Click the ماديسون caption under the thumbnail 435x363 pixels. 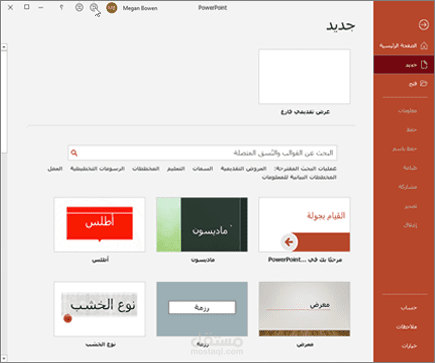(x=203, y=260)
